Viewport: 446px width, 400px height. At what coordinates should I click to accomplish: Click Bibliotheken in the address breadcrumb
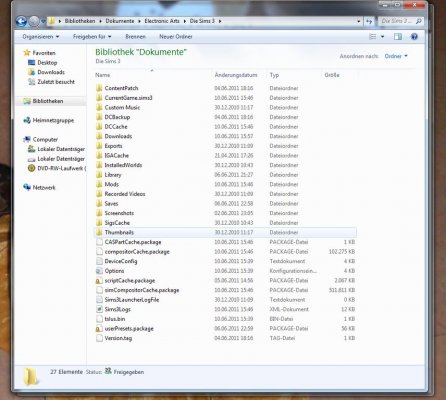coord(80,21)
